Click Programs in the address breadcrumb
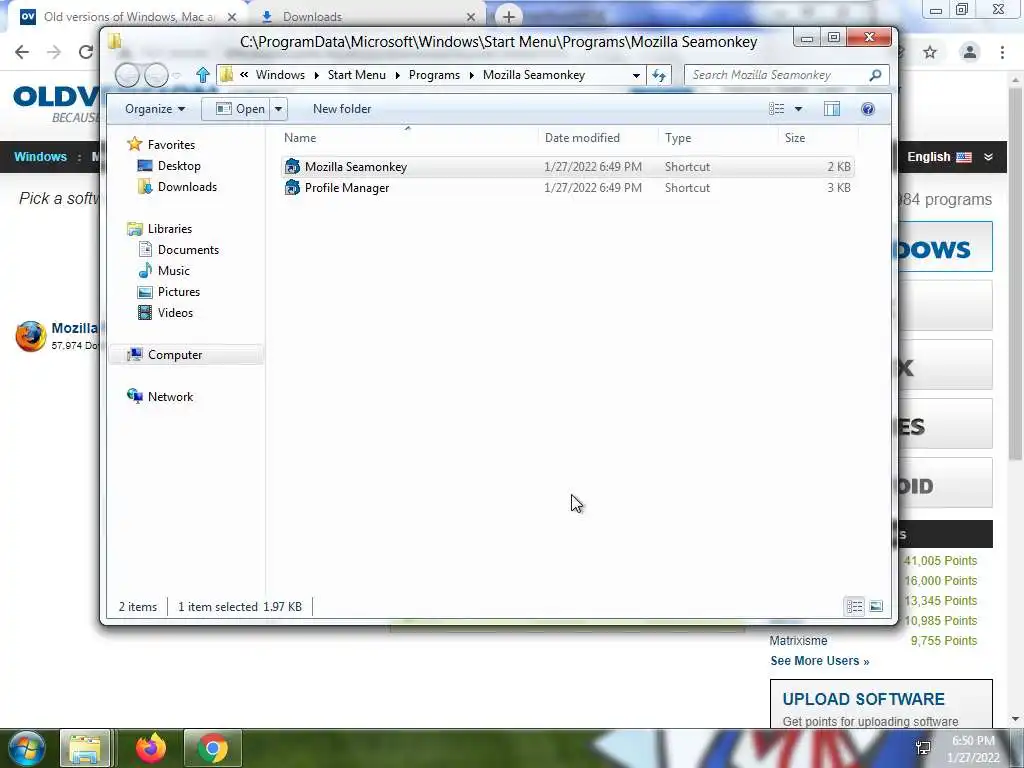Viewport: 1024px width, 768px height. (x=434, y=75)
